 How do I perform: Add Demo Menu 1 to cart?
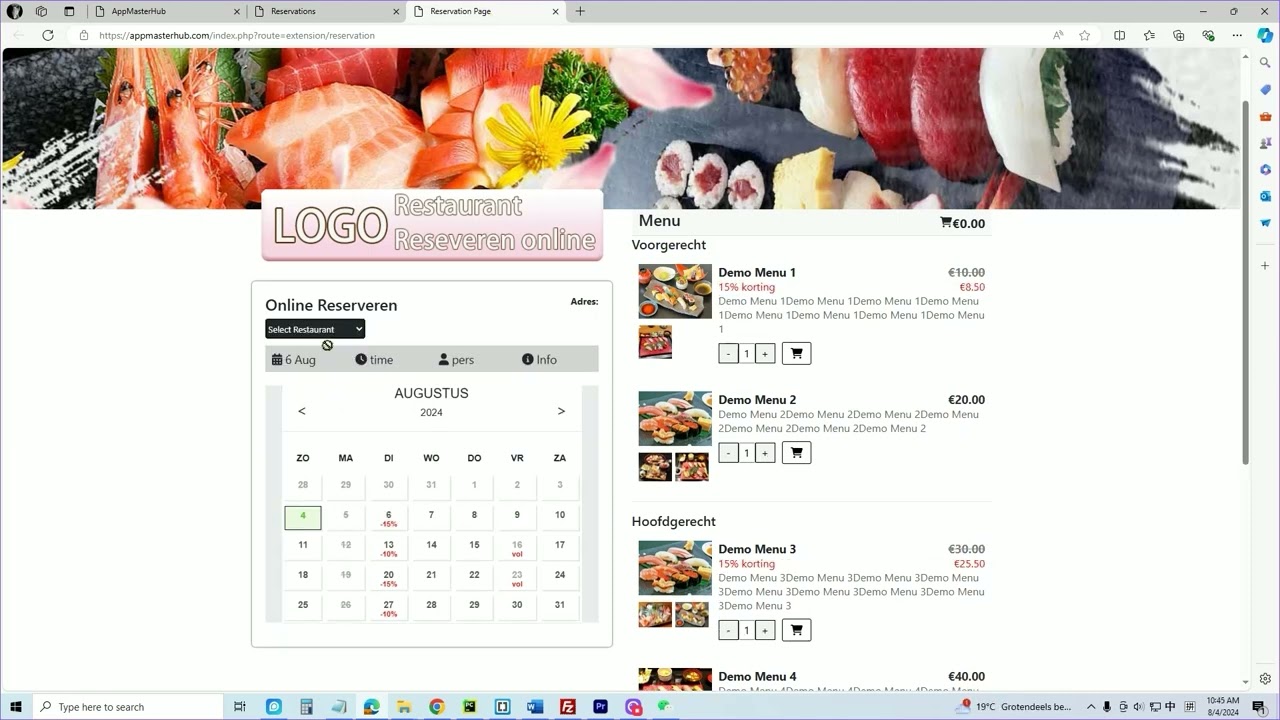click(796, 353)
